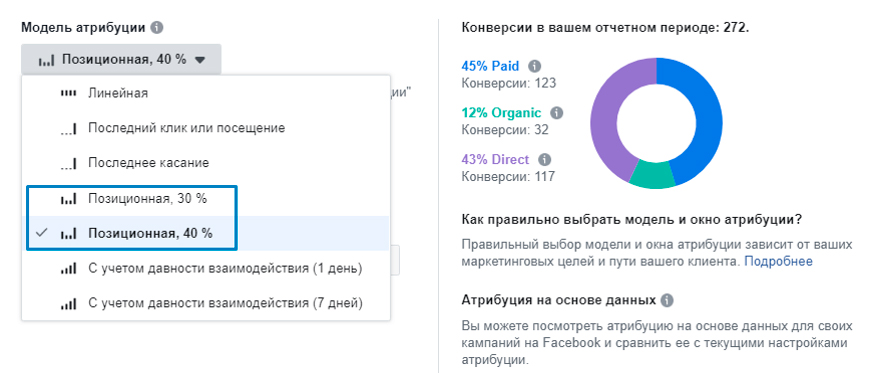Click info icon beside Атрибуция на основе данных
This screenshot has height=373, width=871.
(x=667, y=301)
